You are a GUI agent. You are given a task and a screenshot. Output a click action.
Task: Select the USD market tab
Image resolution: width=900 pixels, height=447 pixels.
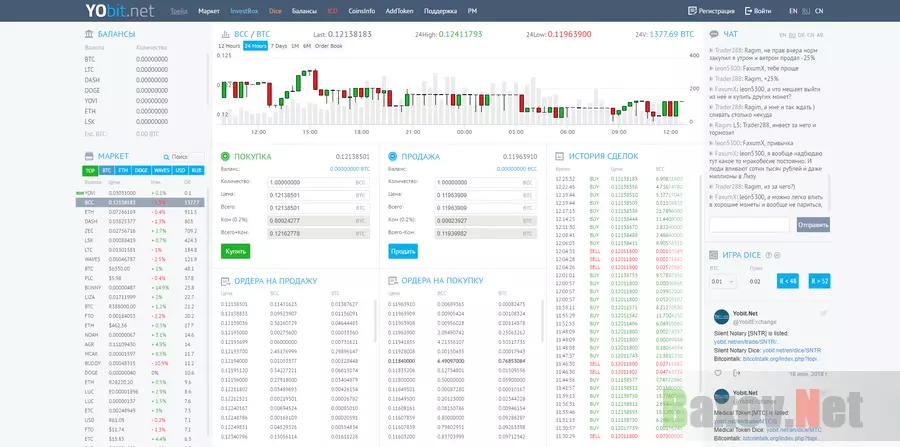180,170
